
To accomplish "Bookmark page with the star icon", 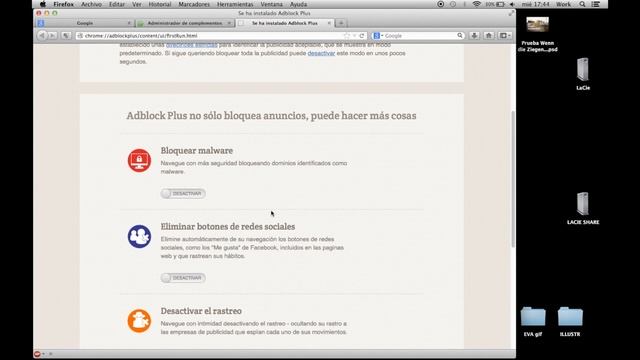I will 347,36.
